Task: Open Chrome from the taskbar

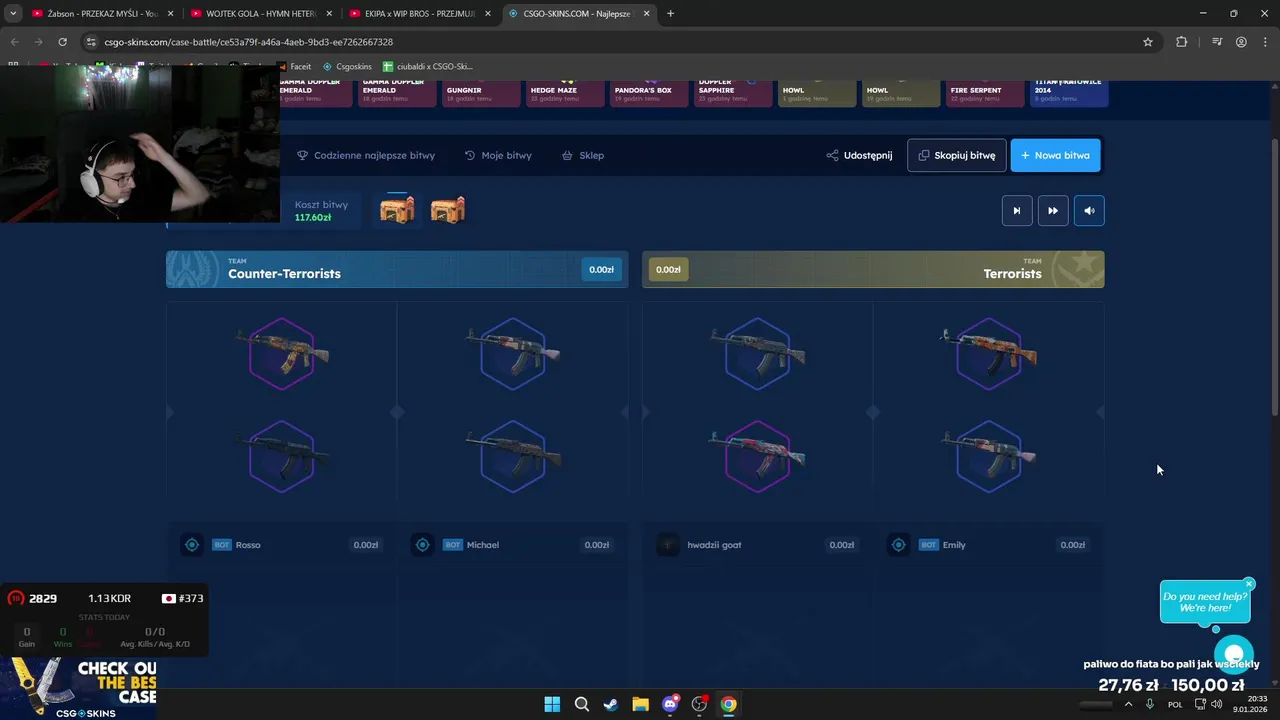Action: [729, 704]
